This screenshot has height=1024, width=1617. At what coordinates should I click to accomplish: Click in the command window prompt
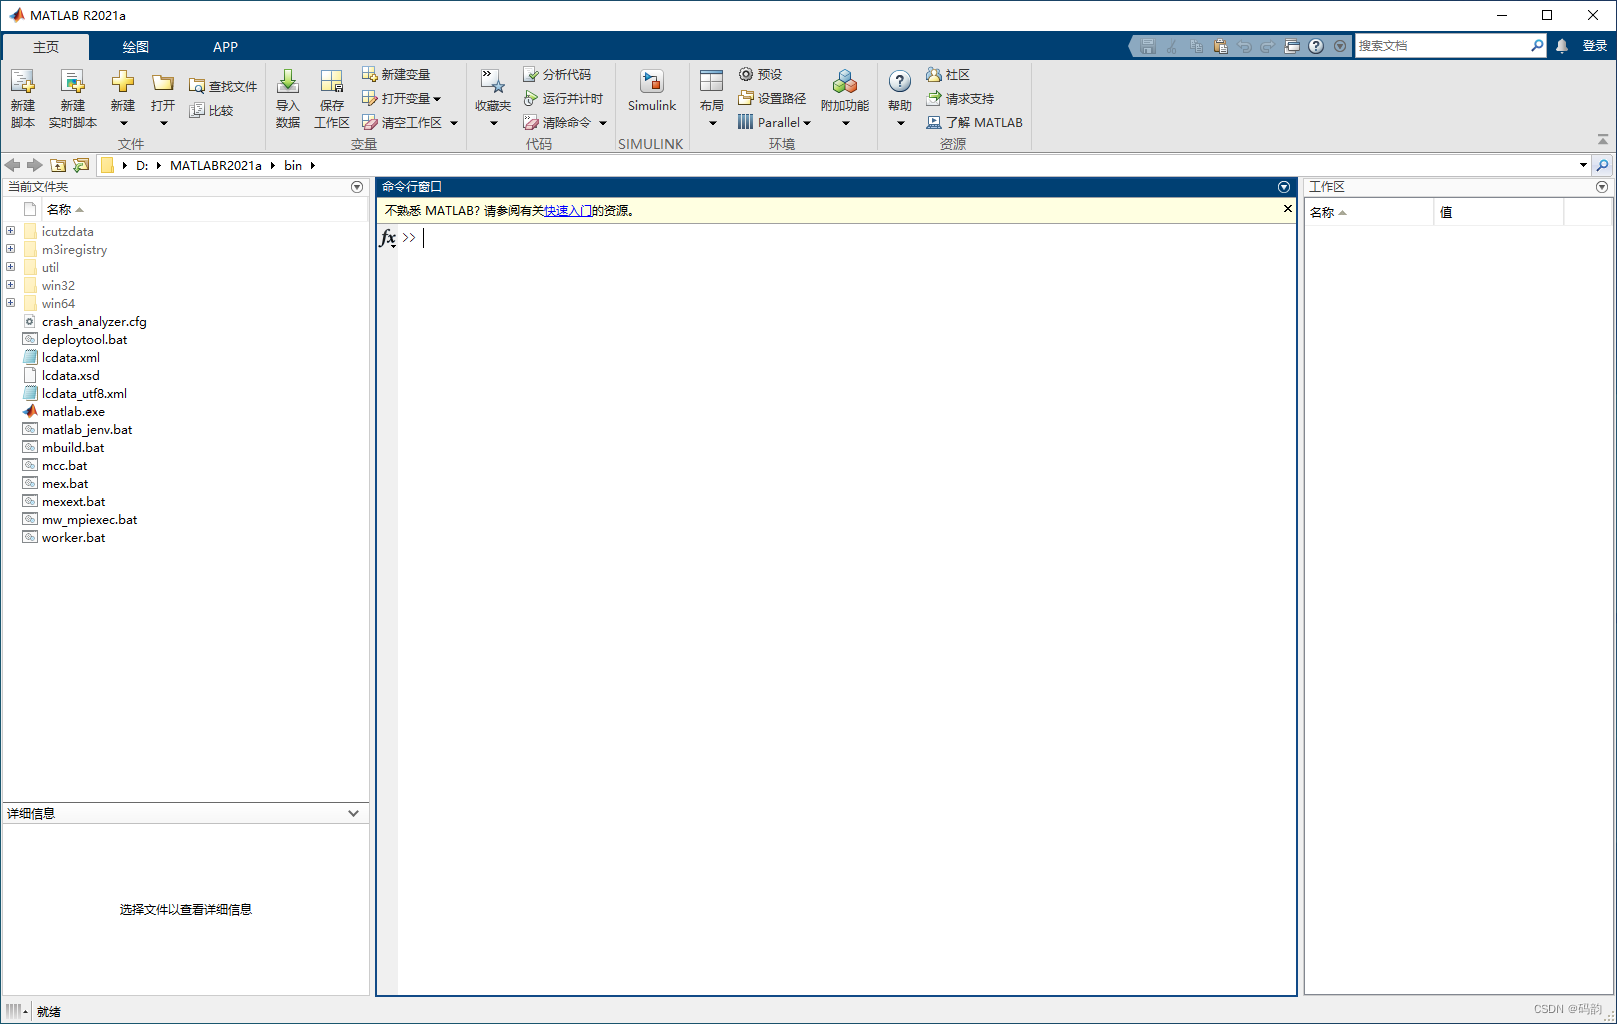pos(846,238)
